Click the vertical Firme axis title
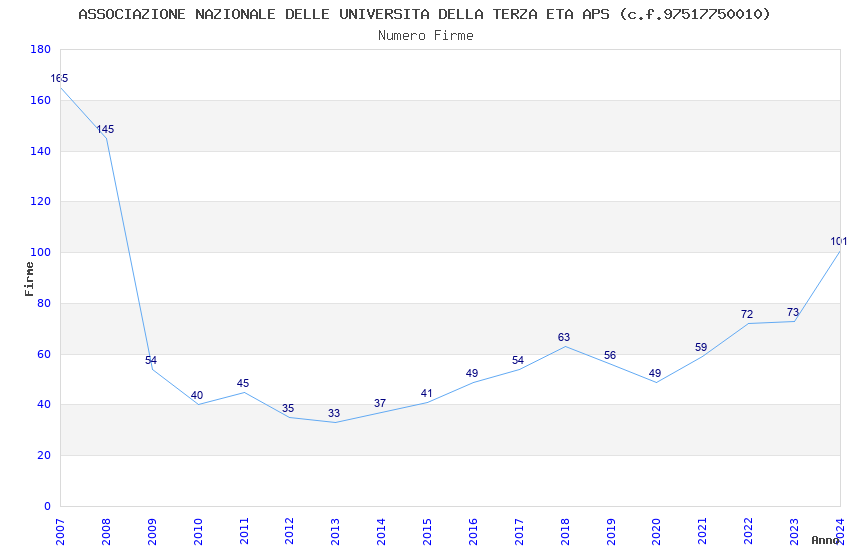850x550 pixels. click(29, 279)
